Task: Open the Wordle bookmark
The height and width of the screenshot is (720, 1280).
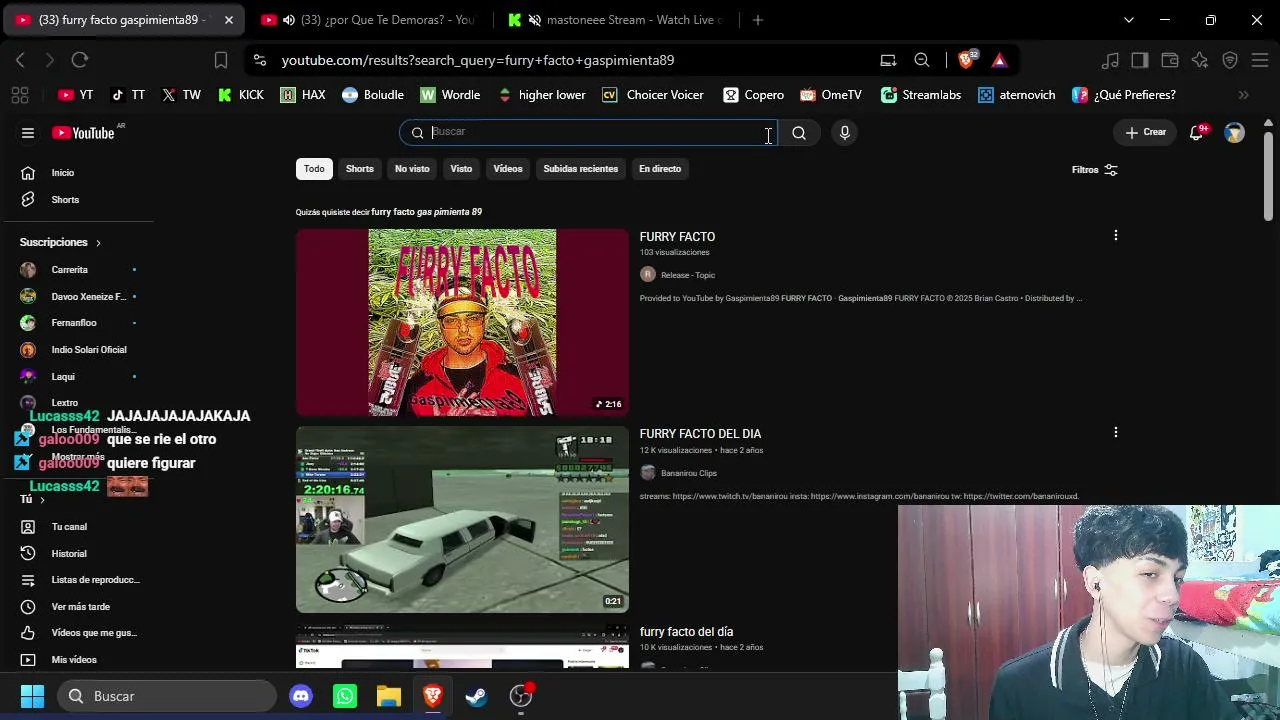Action: click(450, 95)
